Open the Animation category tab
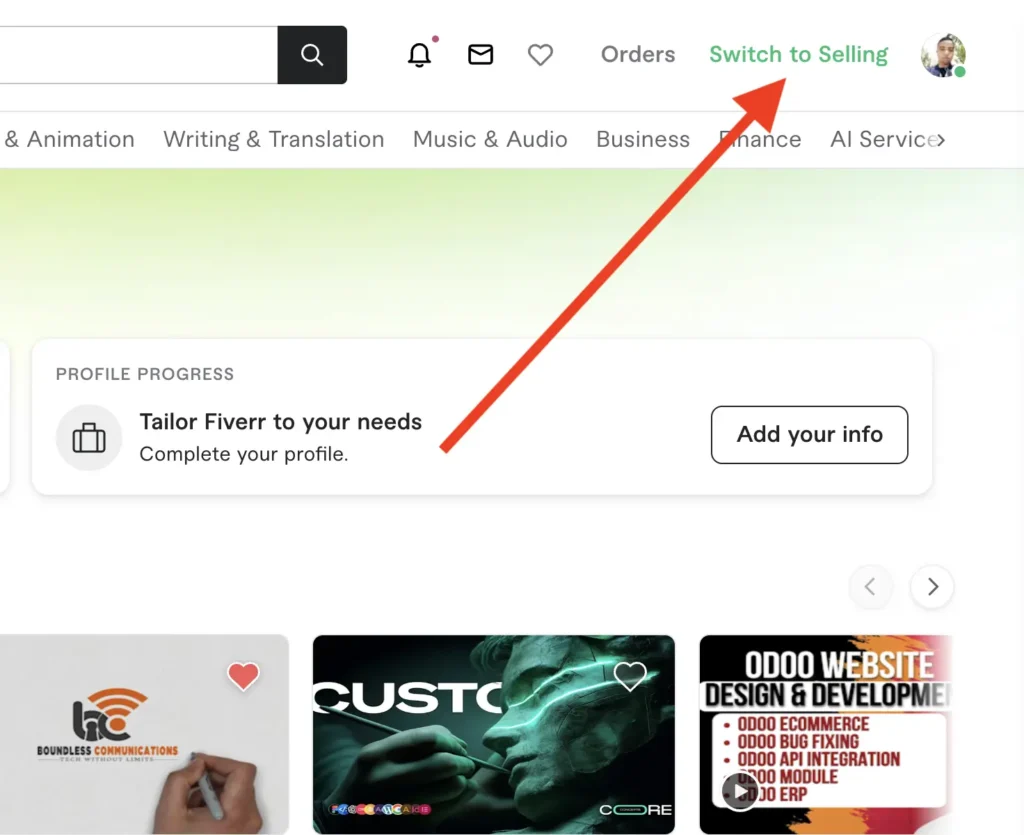Image resolution: width=1024 pixels, height=835 pixels. click(69, 139)
